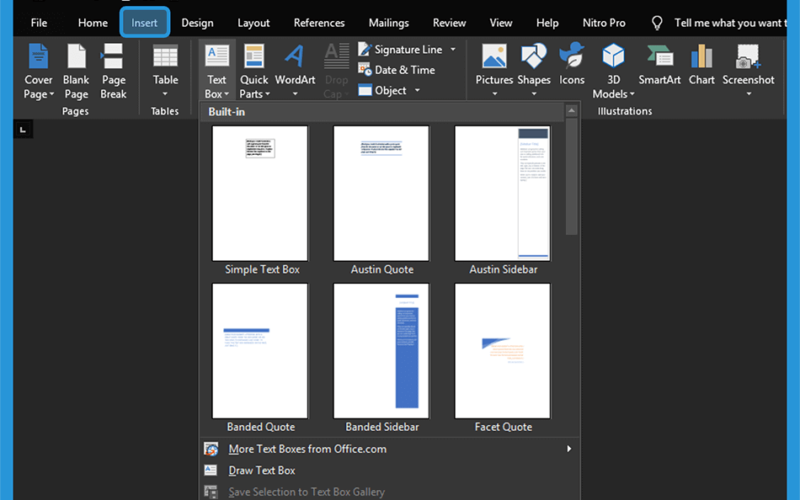Screen dimensions: 800x500
Task: Open the Table insert menu
Action: pyautogui.click(x=165, y=71)
